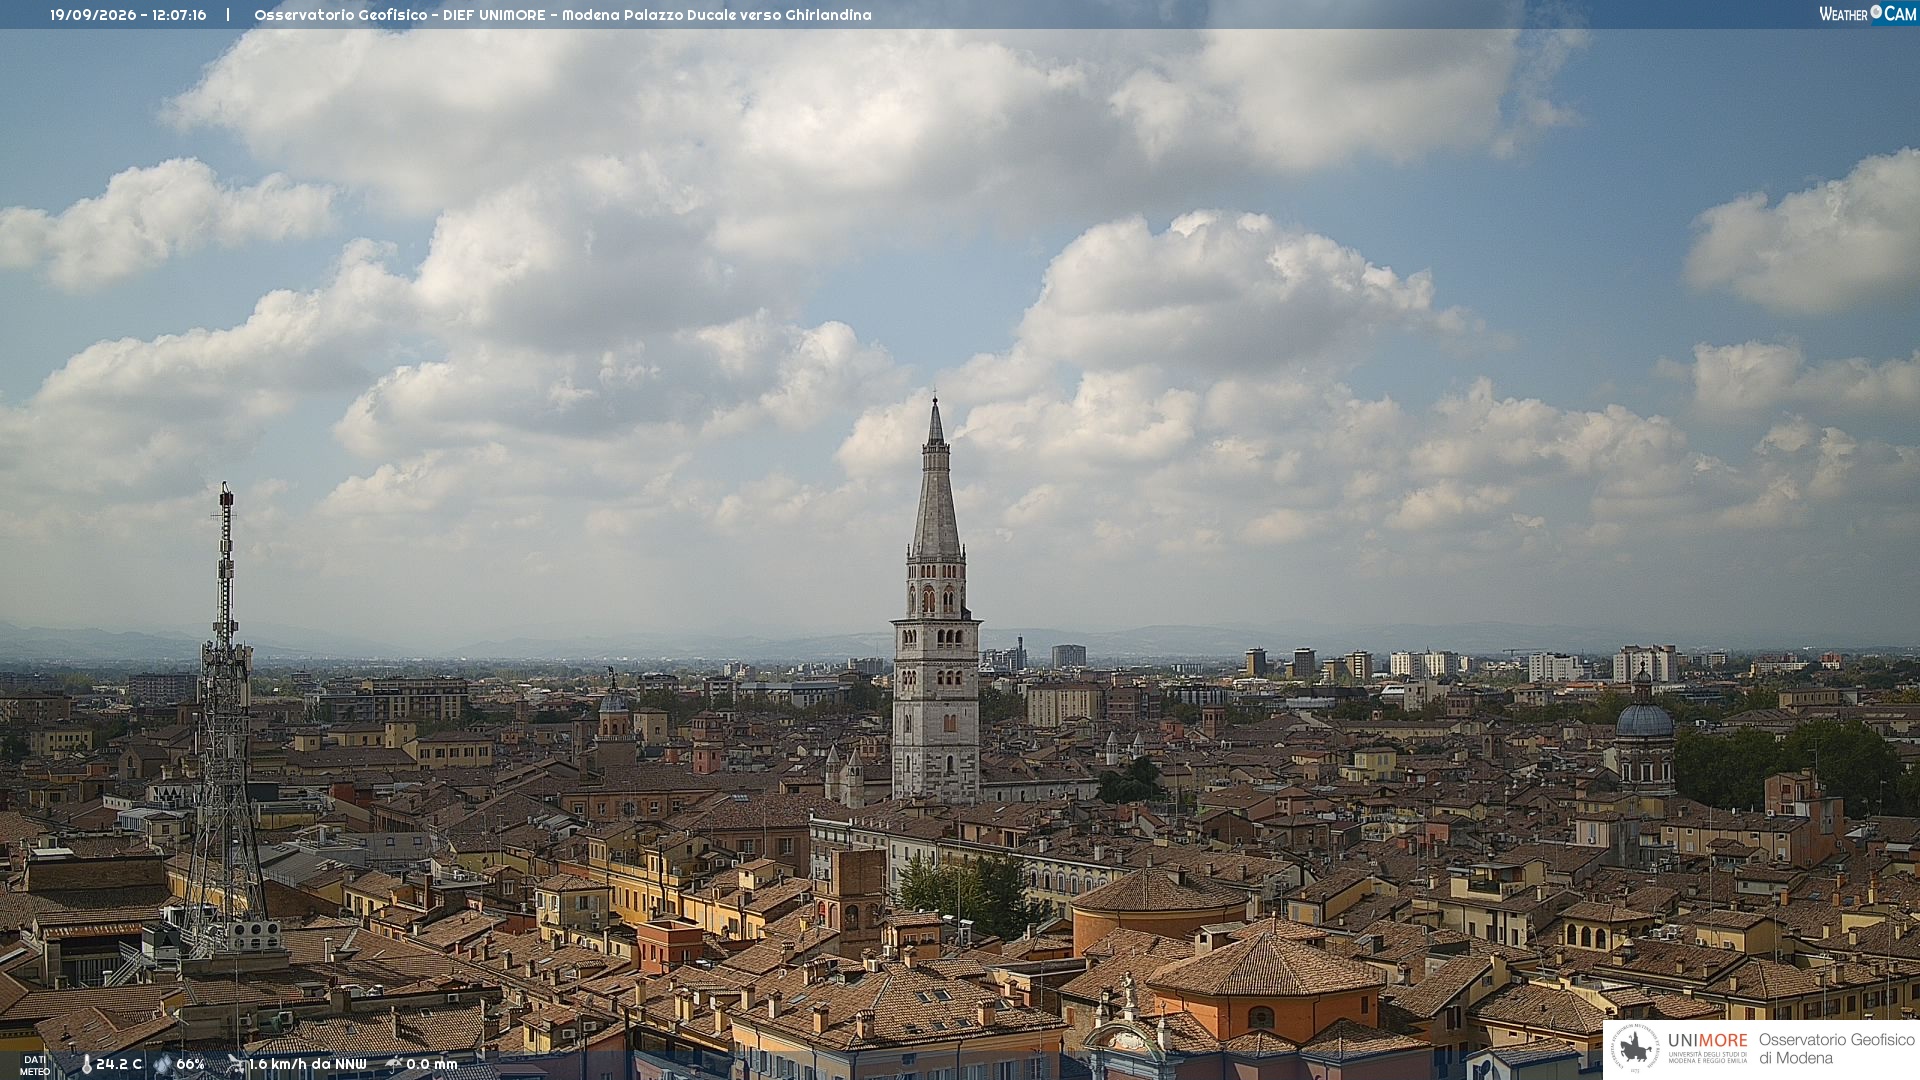The image size is (1920, 1080).
Task: Click Osservatorio Geofisico di Modena caption
Action: point(1836,1049)
